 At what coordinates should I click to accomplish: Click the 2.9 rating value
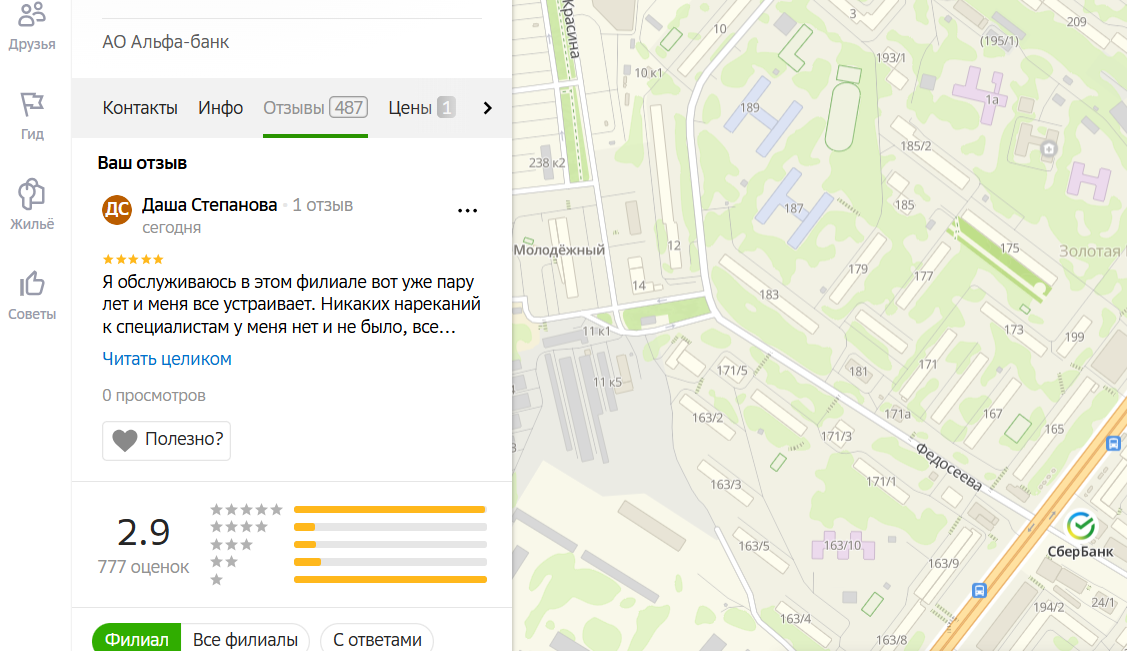click(143, 532)
